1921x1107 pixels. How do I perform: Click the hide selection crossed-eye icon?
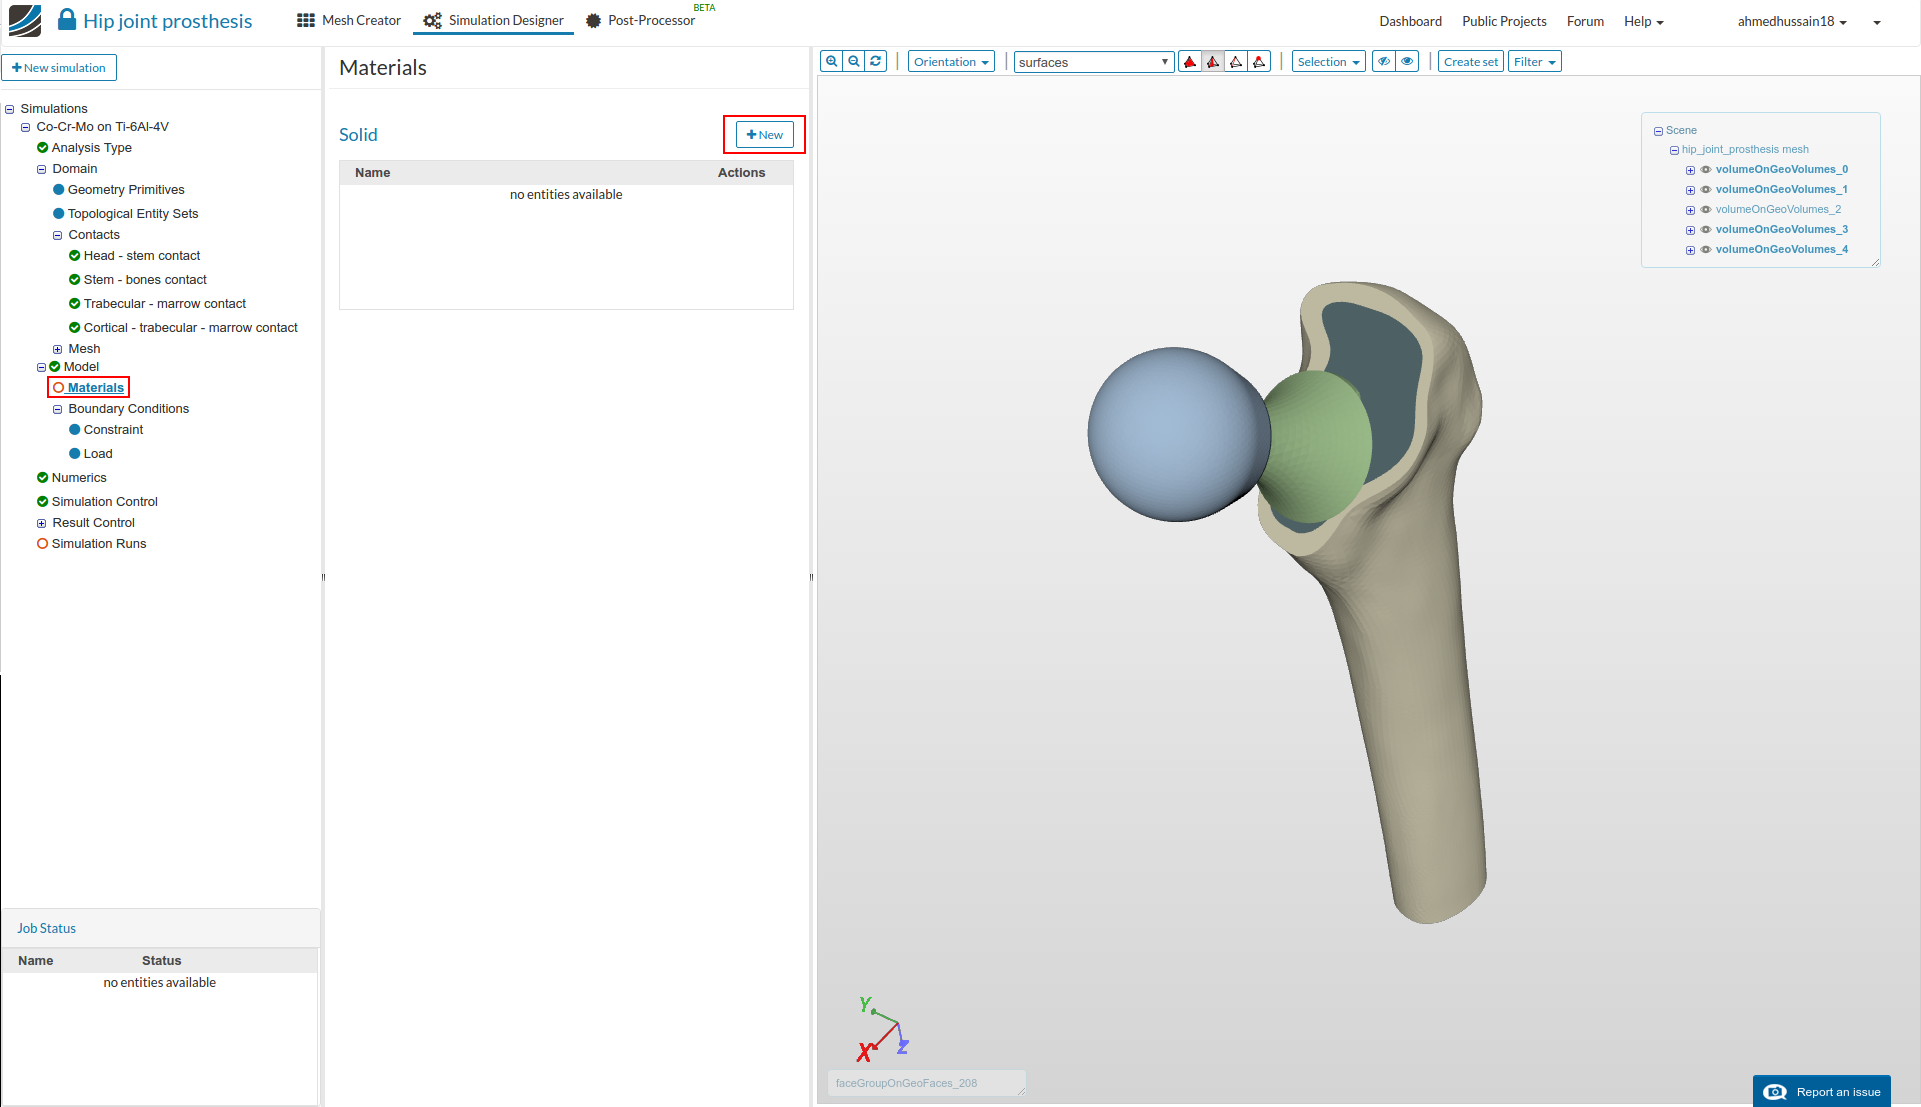pos(1384,62)
